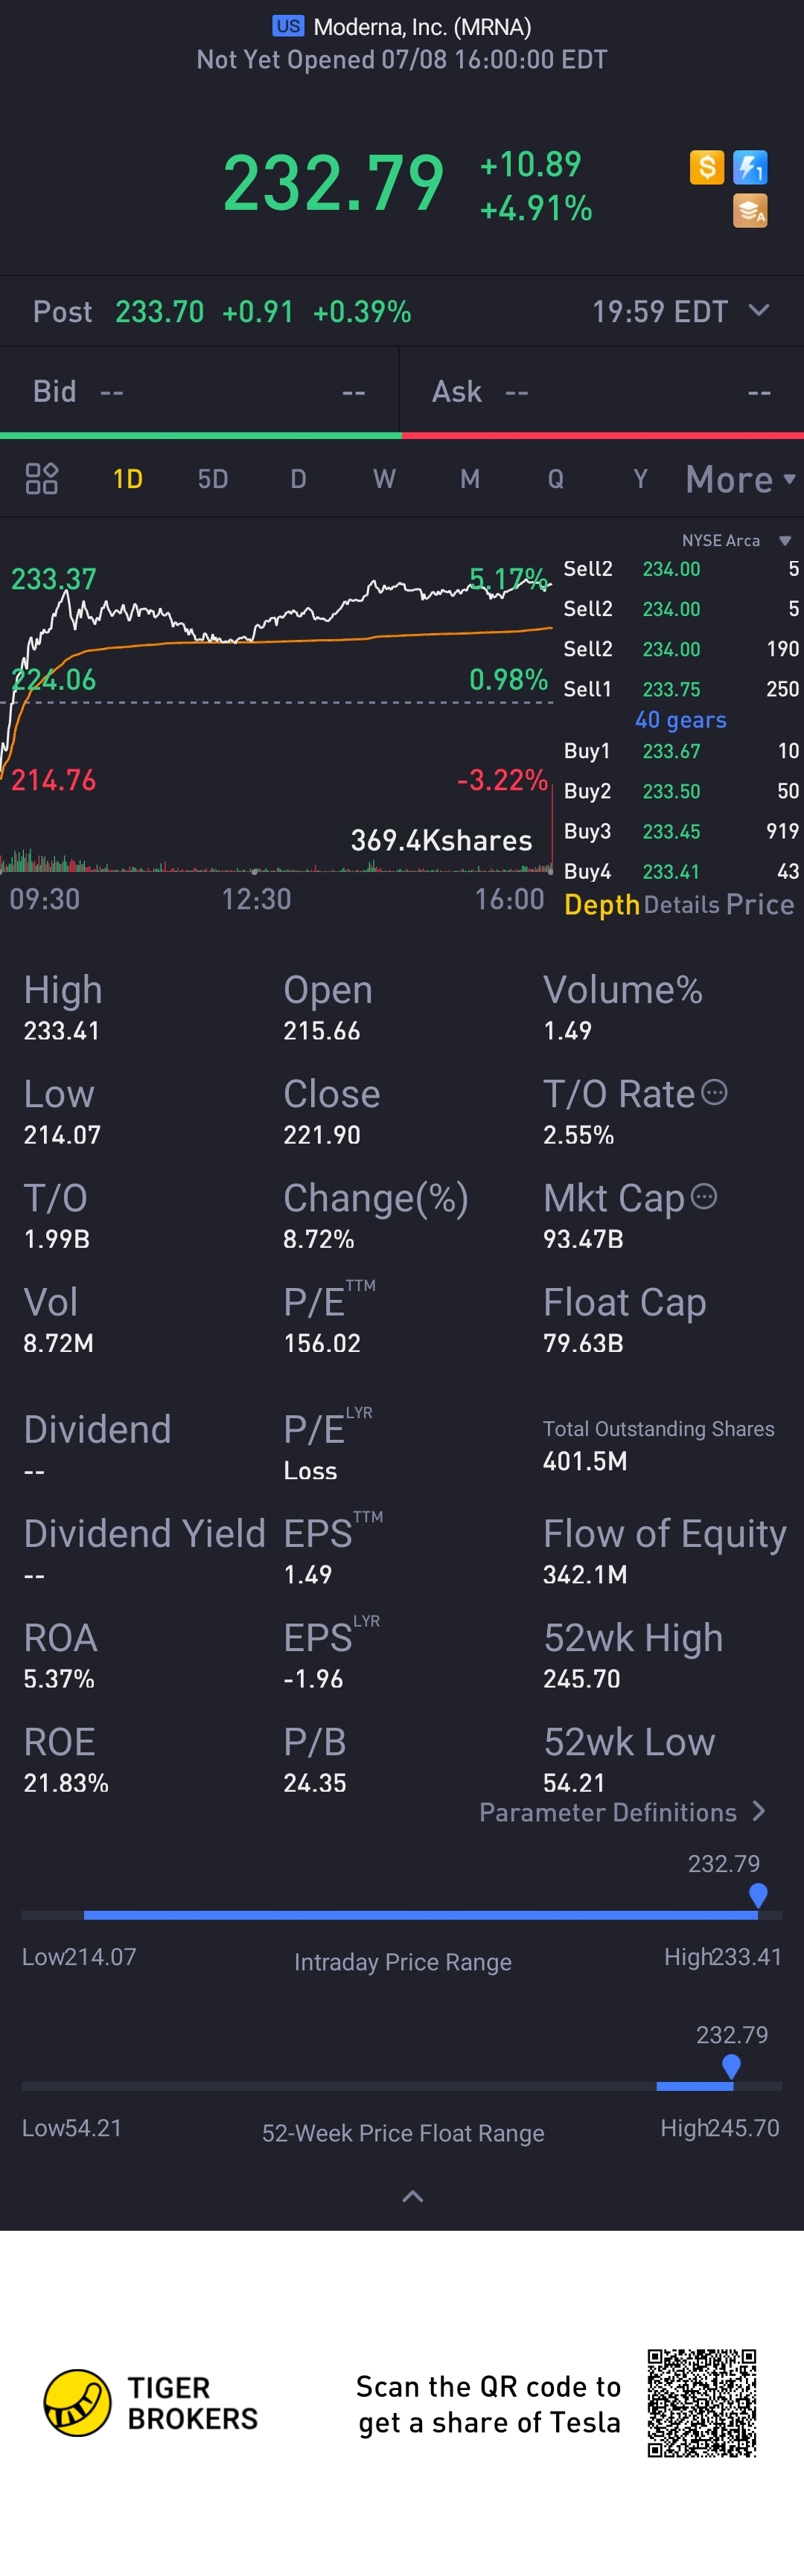
Task: Switch to the Price order view
Action: [760, 905]
